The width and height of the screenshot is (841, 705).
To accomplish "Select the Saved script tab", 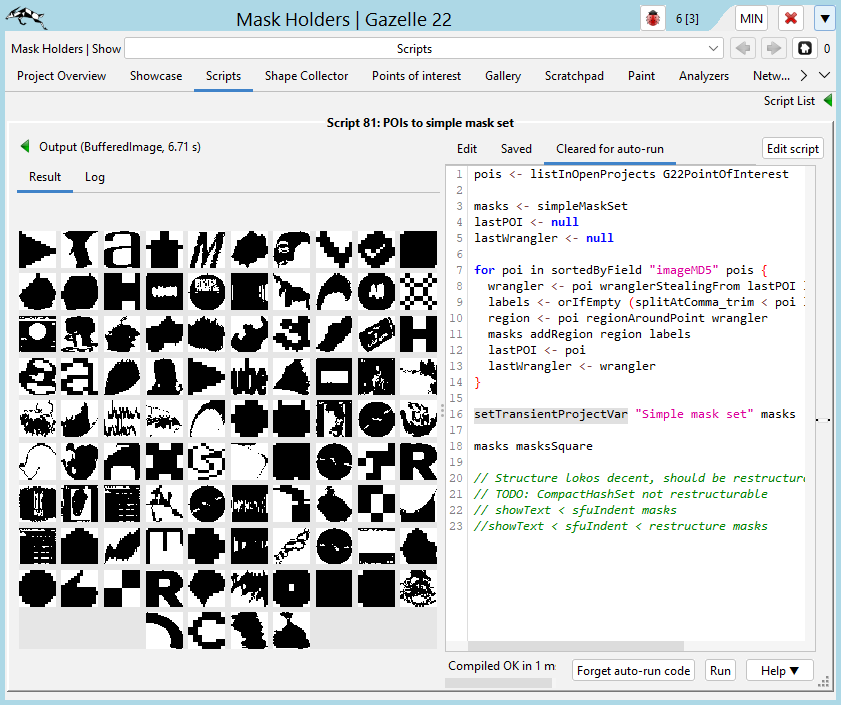I will pos(516,149).
